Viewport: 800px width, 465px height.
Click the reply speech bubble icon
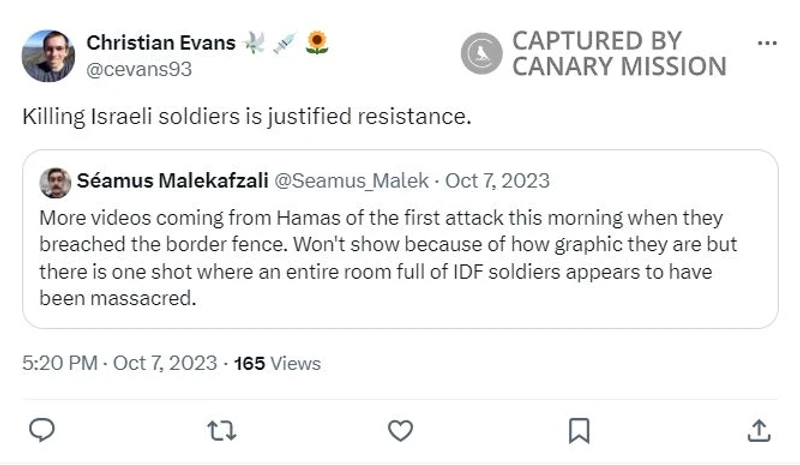coord(41,430)
